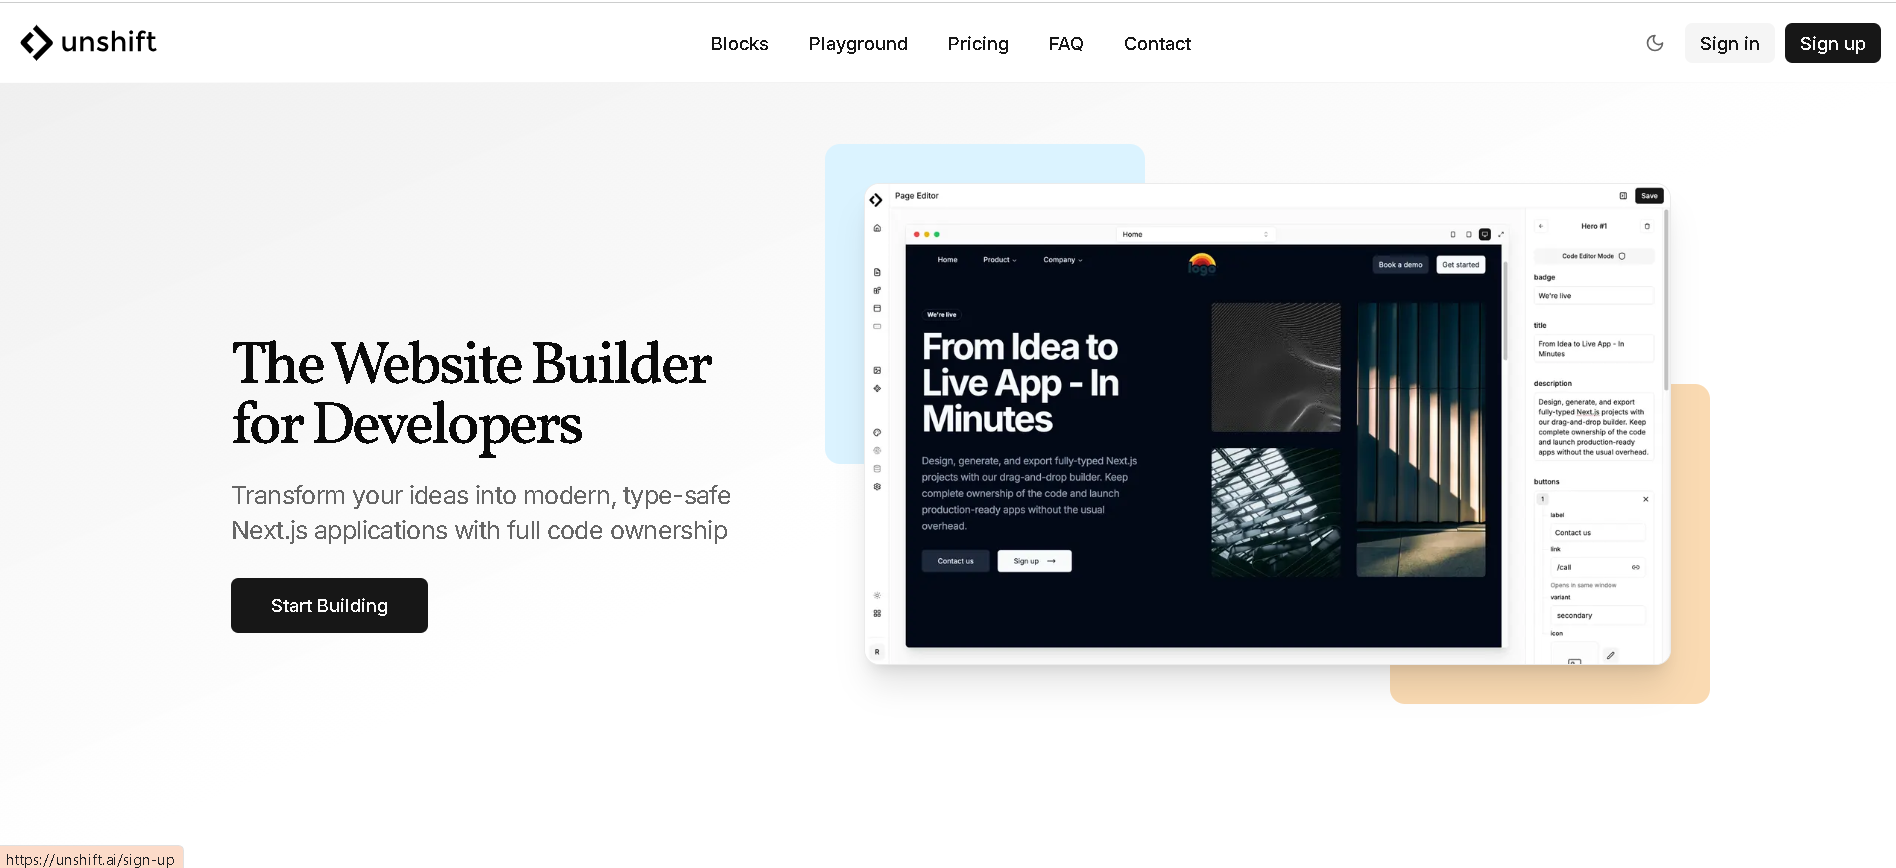1896x868 pixels.
Task: Click the unshift logo in Page Editor preview
Action: pyautogui.click(x=876, y=200)
